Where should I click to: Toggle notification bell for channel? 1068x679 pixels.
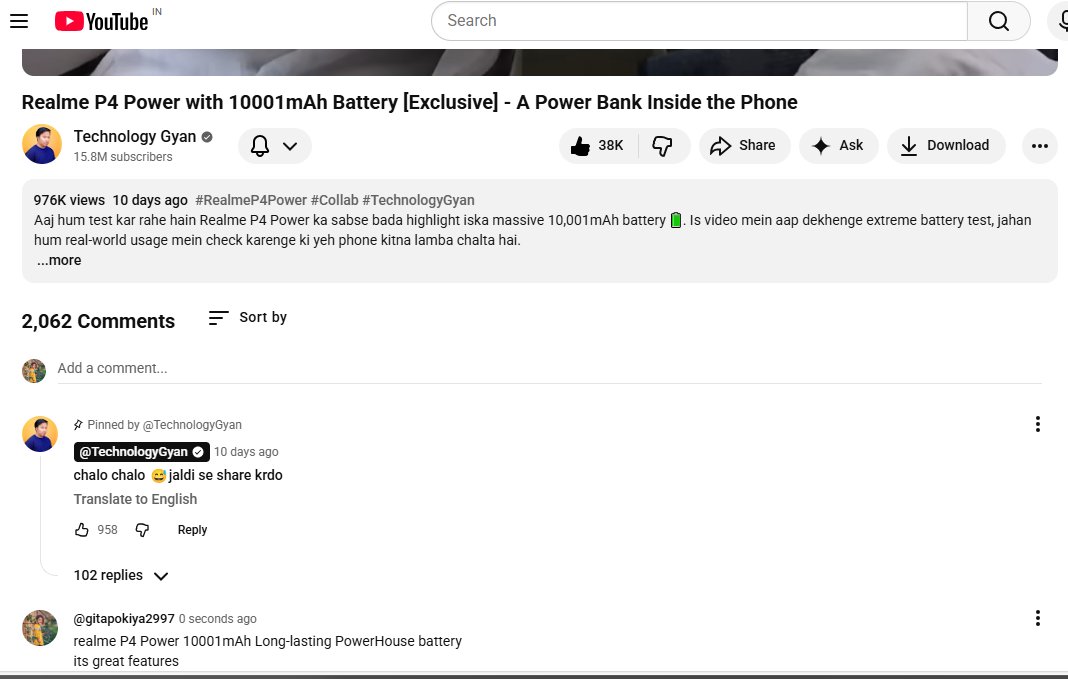pyautogui.click(x=260, y=146)
